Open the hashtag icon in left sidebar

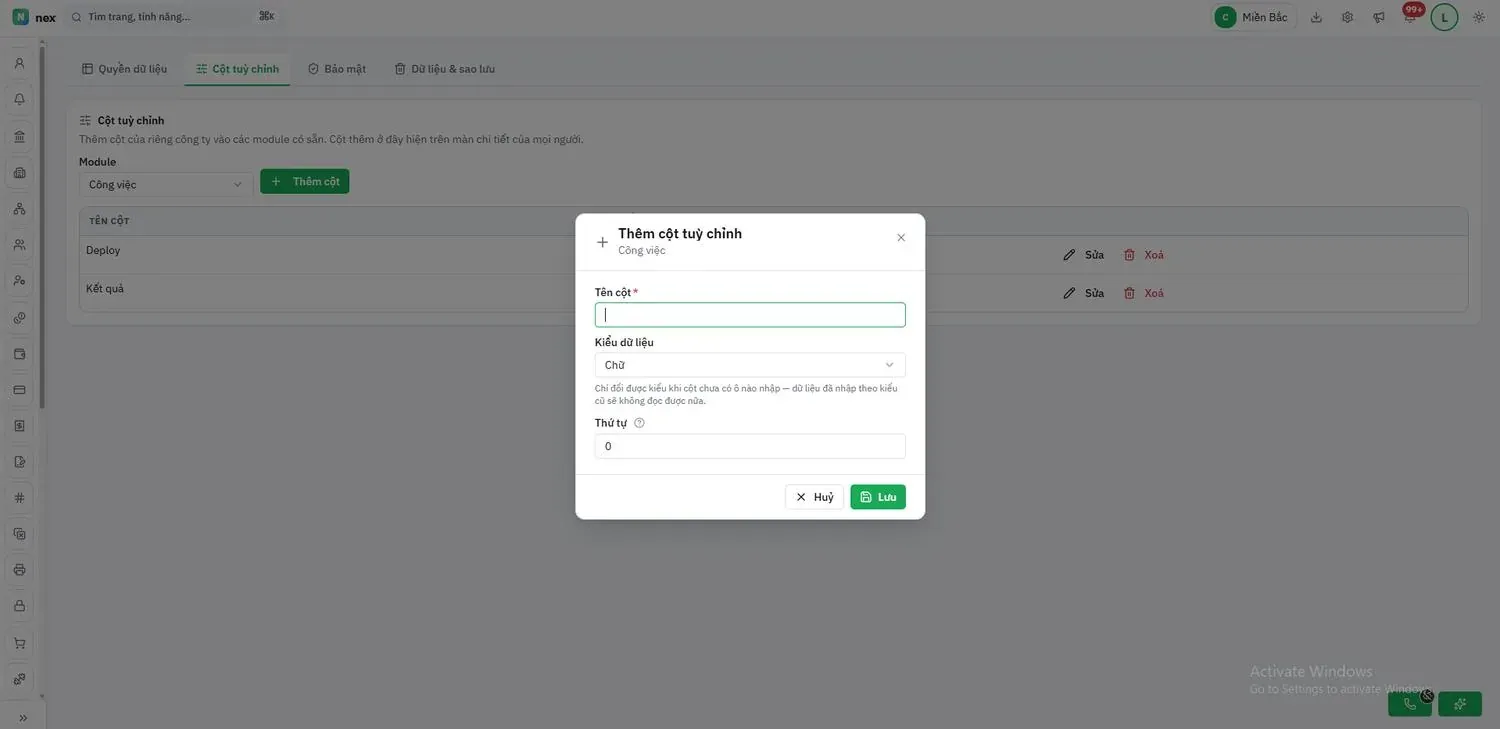19,498
